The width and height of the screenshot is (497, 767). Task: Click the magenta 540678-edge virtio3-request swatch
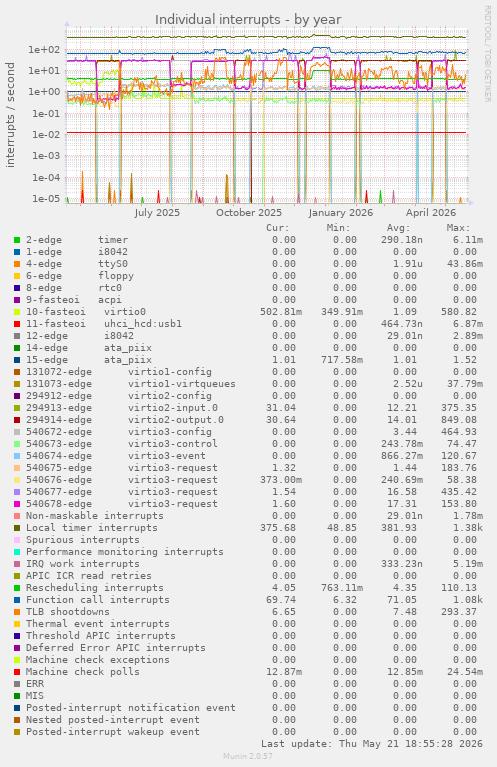tap(17, 504)
